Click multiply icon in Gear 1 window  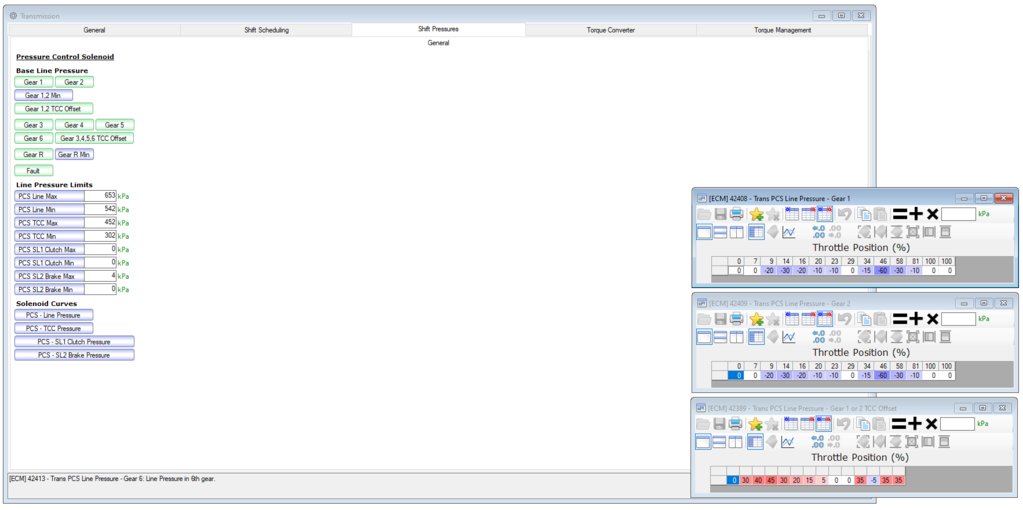click(x=932, y=213)
